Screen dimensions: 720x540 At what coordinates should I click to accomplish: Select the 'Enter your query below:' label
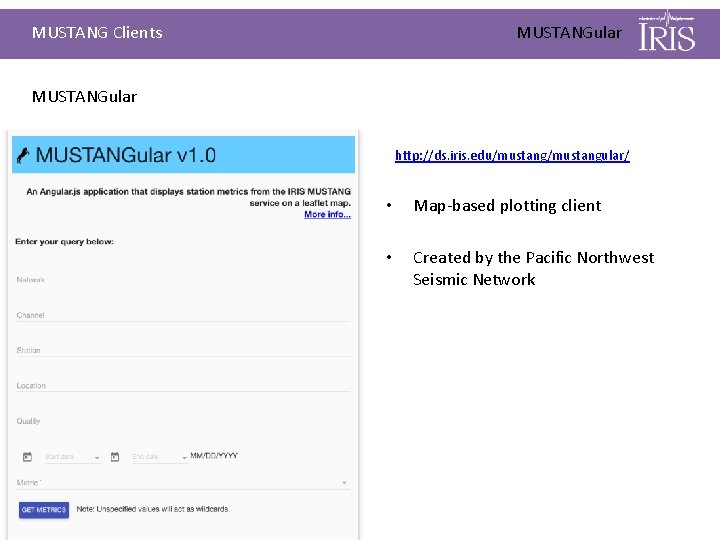pyautogui.click(x=64, y=242)
